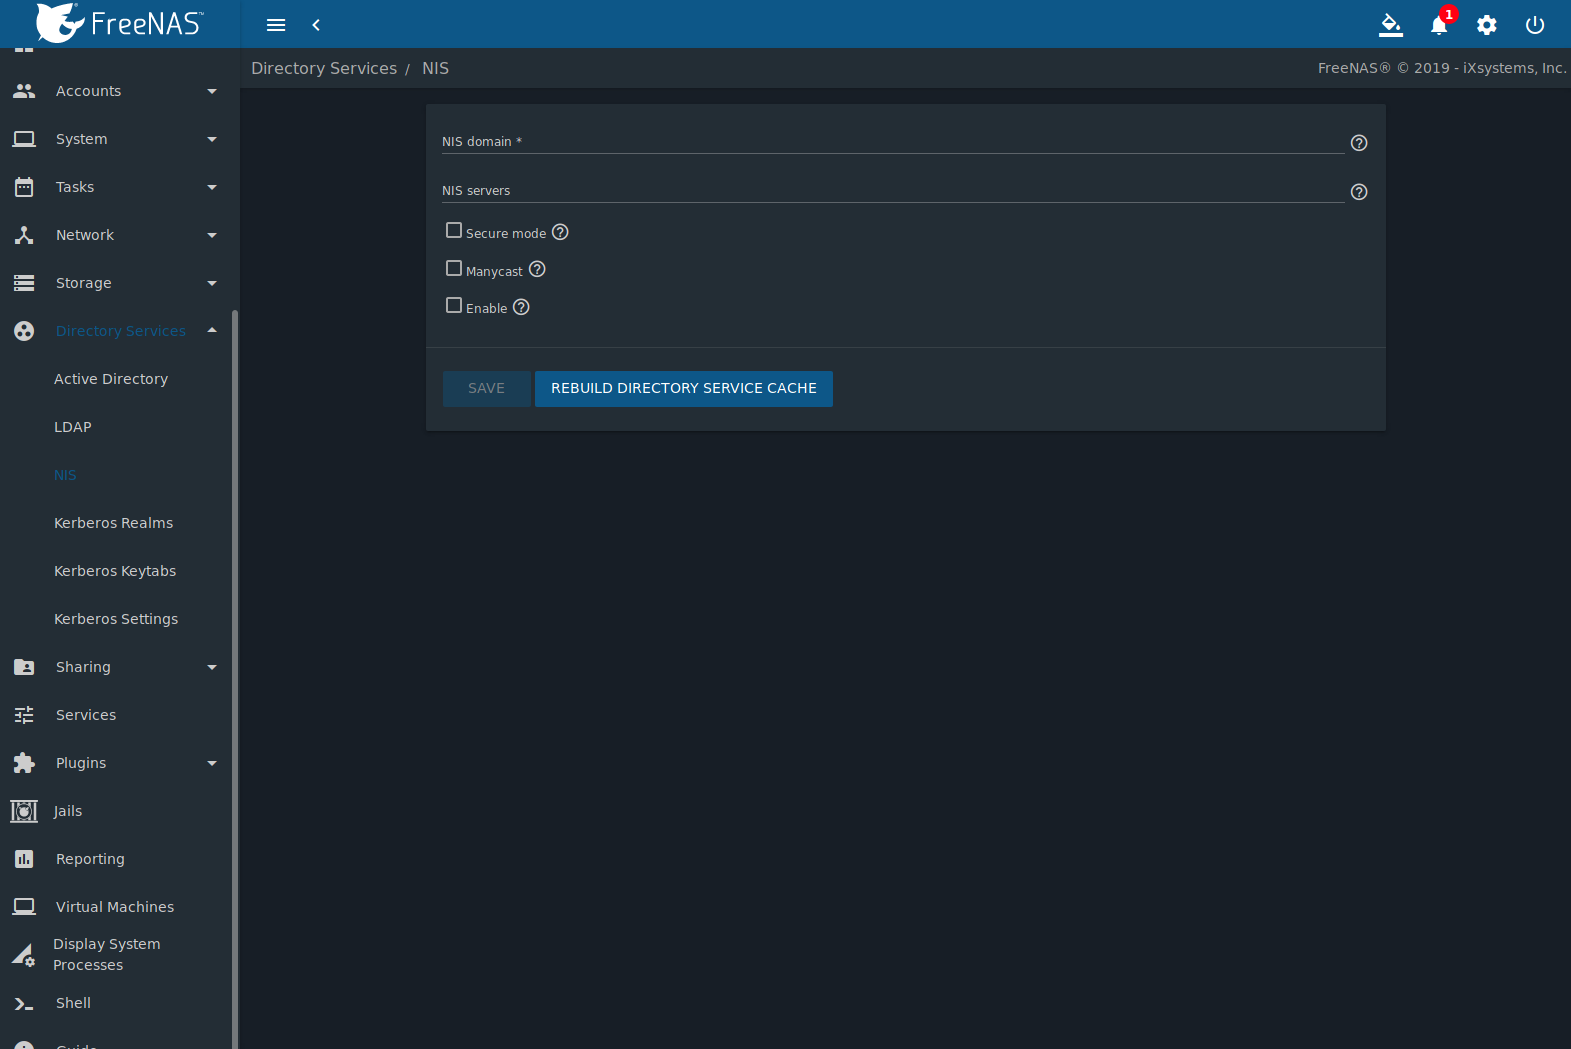Click Directory Services breadcrumb link
The width and height of the screenshot is (1571, 1049).
coord(324,68)
